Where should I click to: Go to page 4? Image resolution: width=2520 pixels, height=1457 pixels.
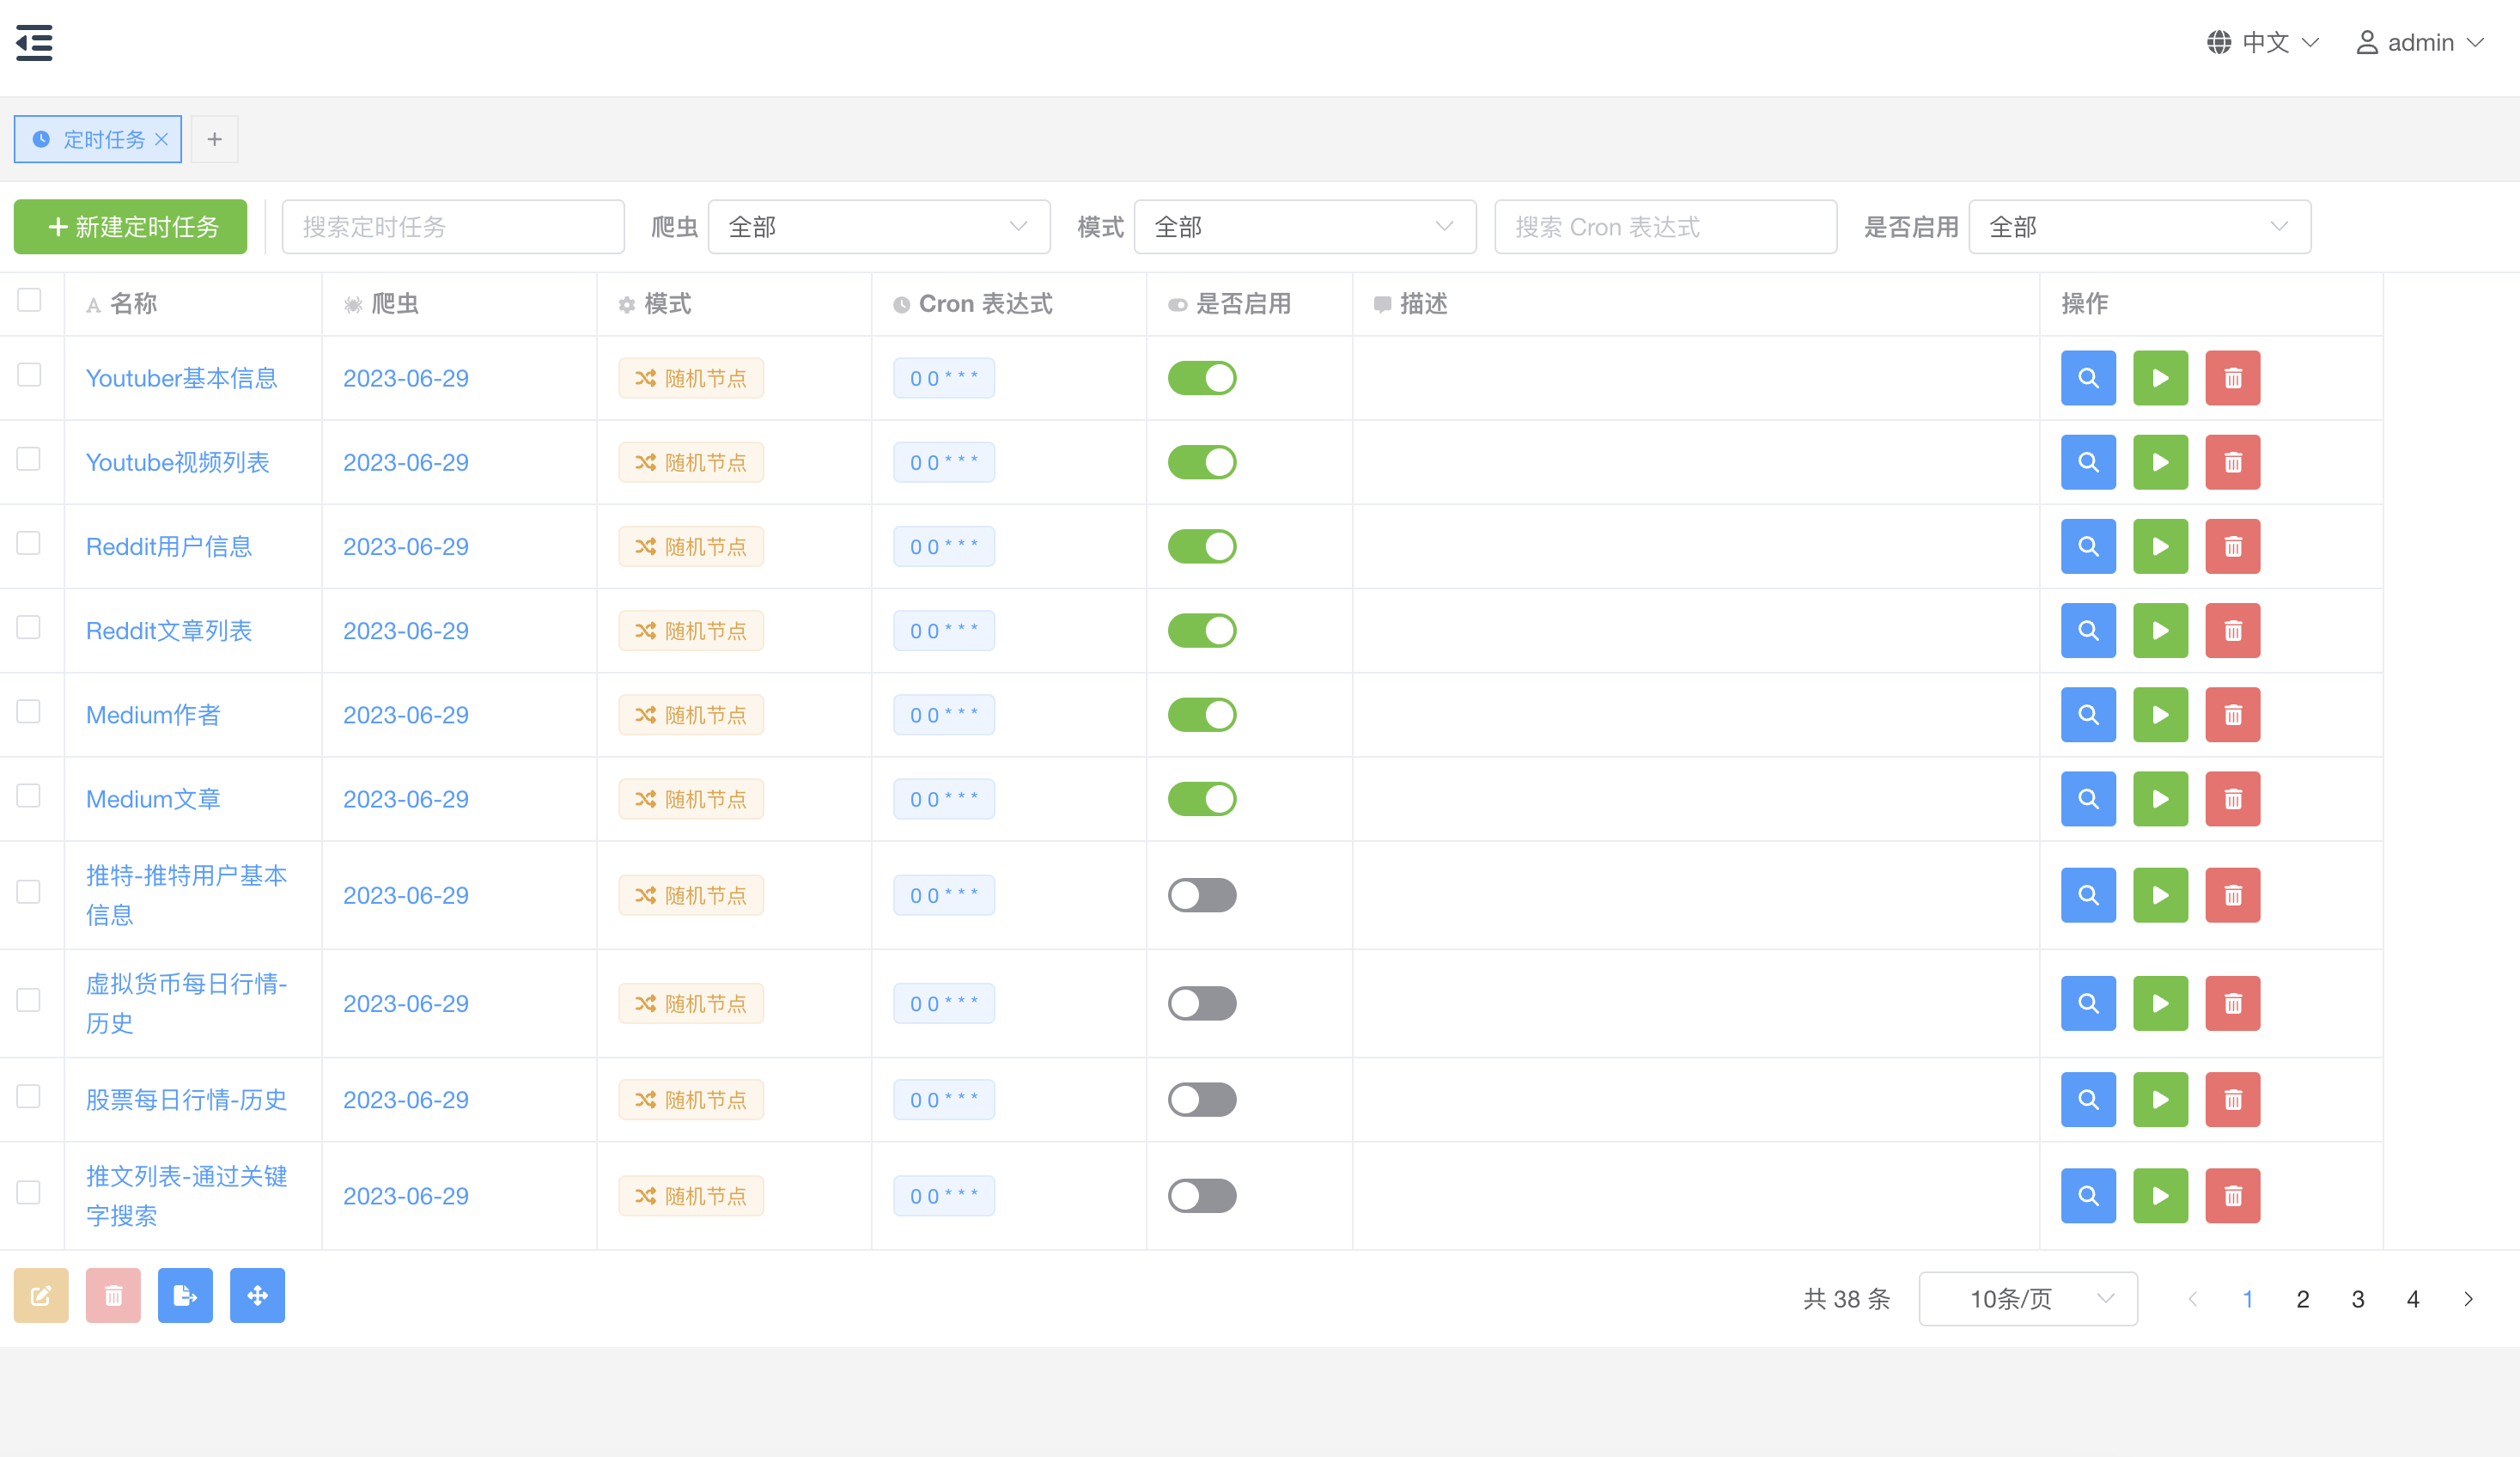[2413, 1299]
